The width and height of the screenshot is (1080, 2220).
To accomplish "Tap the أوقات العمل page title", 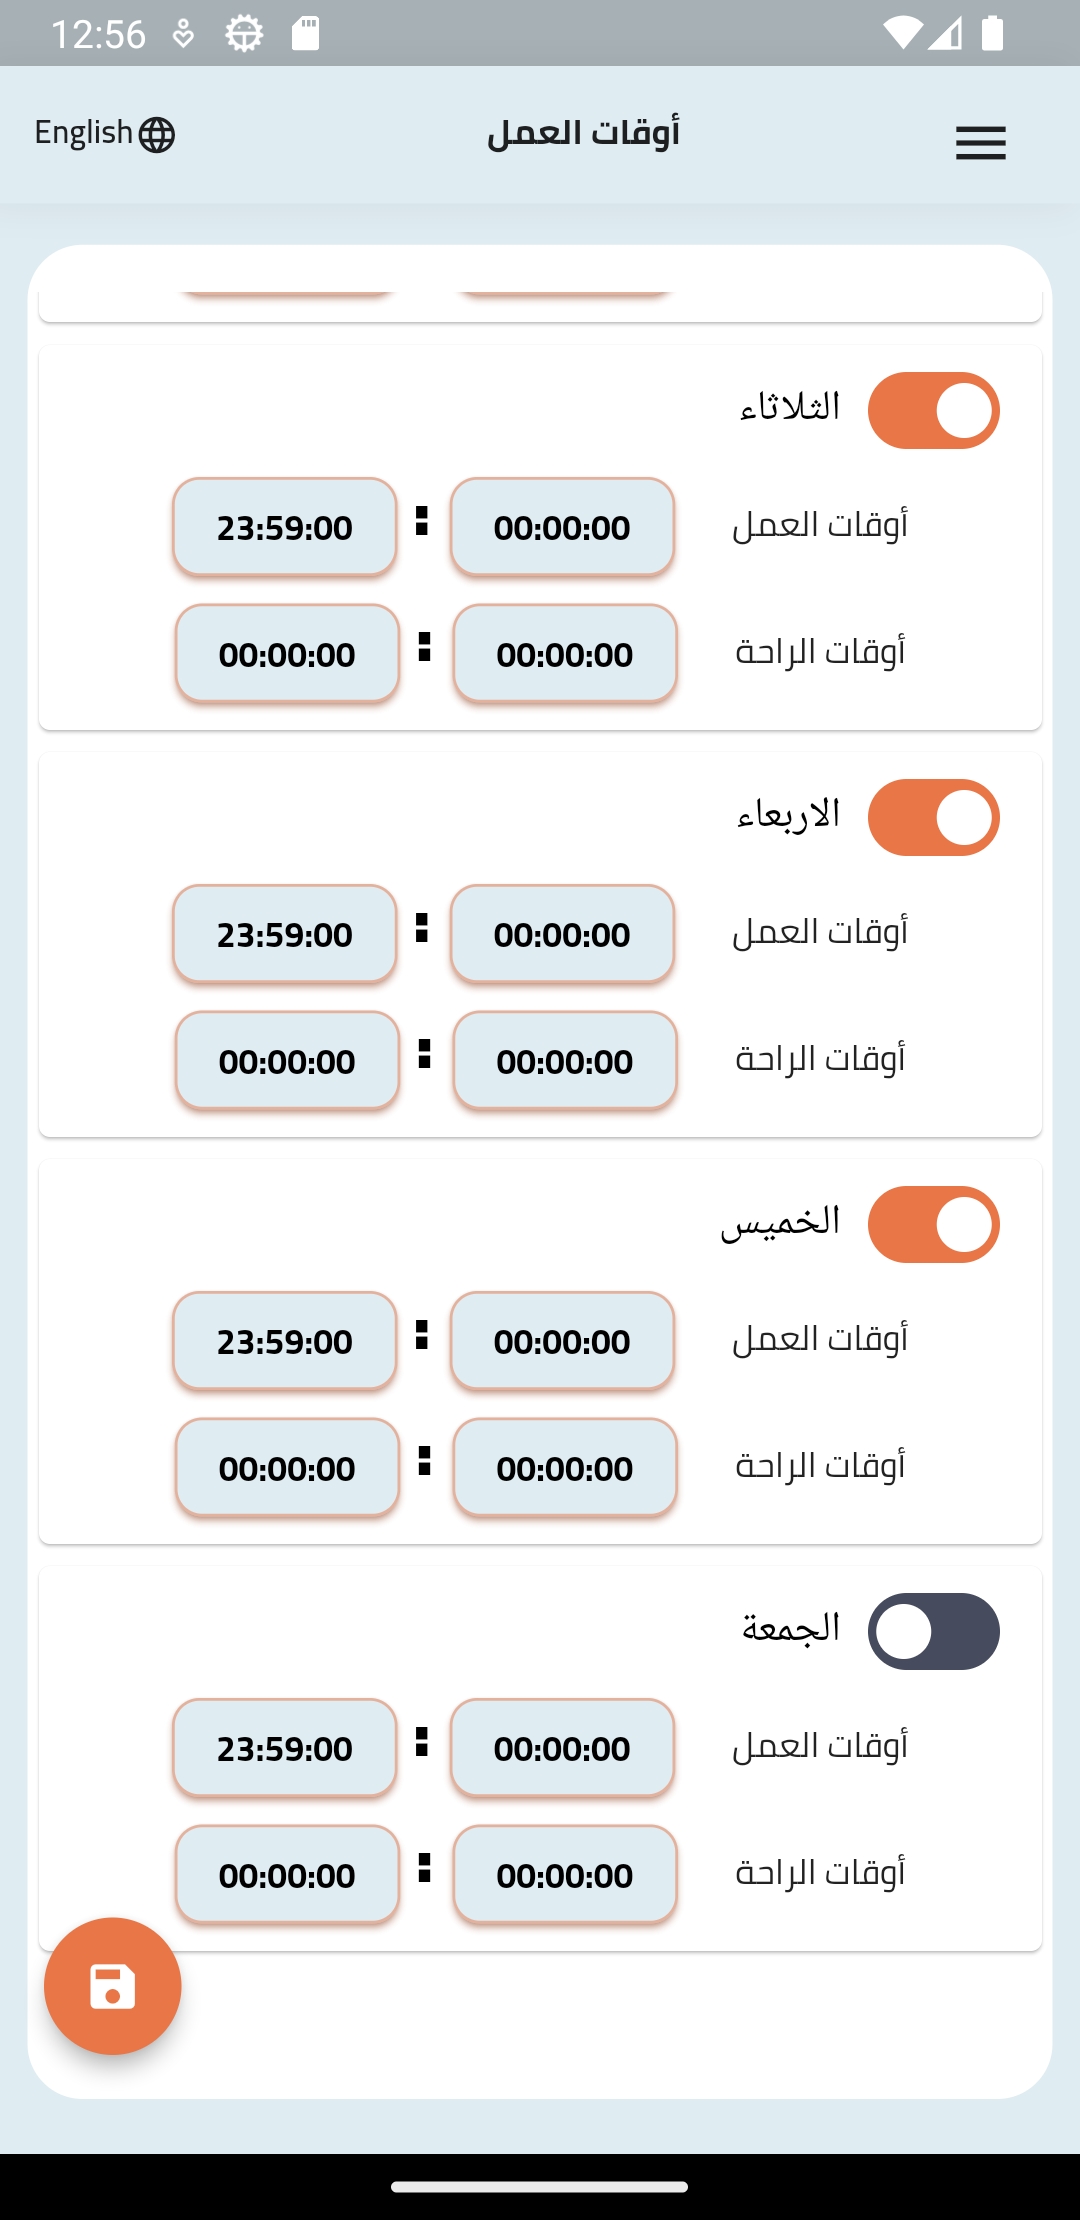I will 583,133.
